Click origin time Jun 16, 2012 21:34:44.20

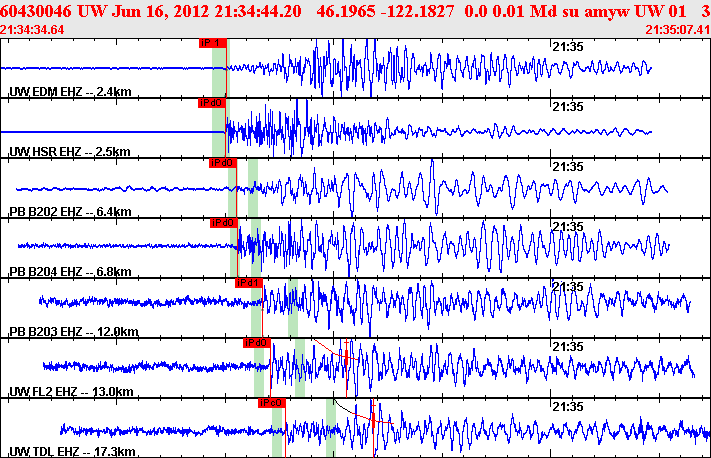pos(207,11)
